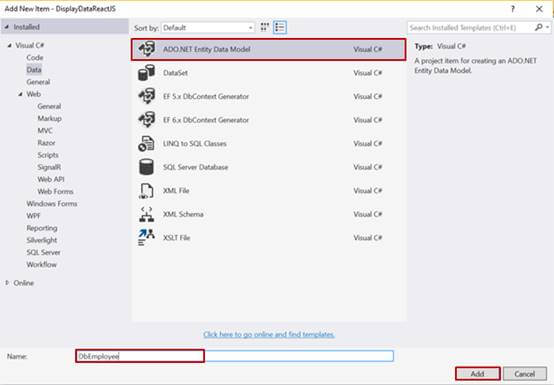This screenshot has width=554, height=385.
Task: Select the WPF category
Action: coord(33,216)
